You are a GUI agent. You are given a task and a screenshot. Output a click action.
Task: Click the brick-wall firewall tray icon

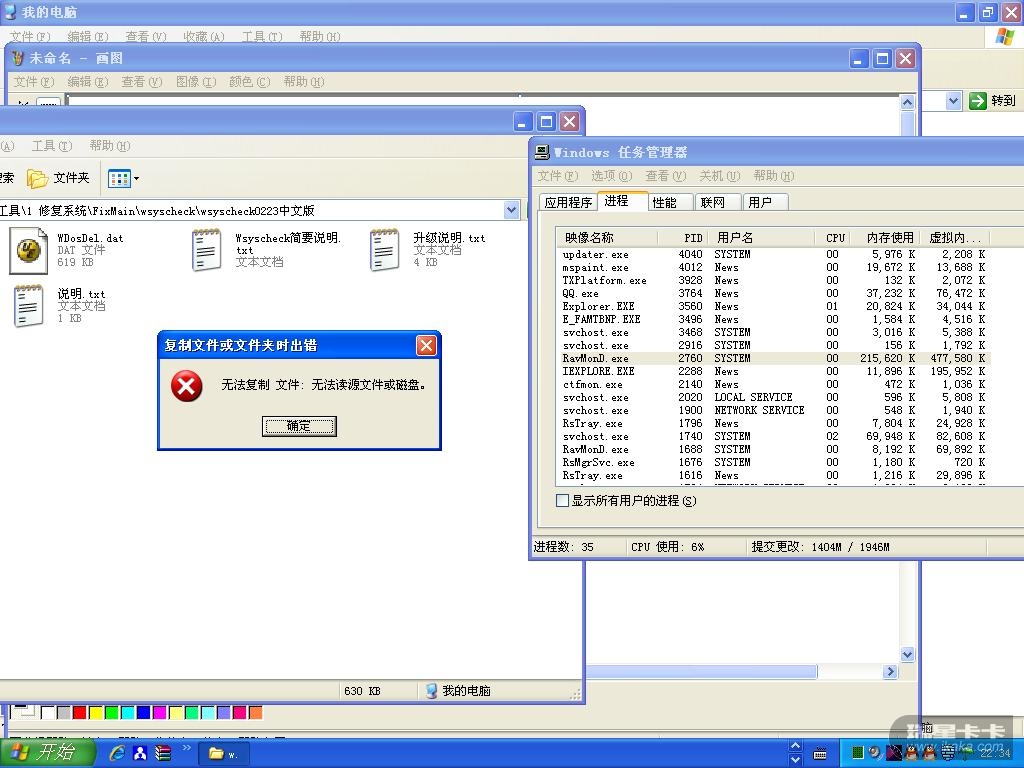[947, 754]
